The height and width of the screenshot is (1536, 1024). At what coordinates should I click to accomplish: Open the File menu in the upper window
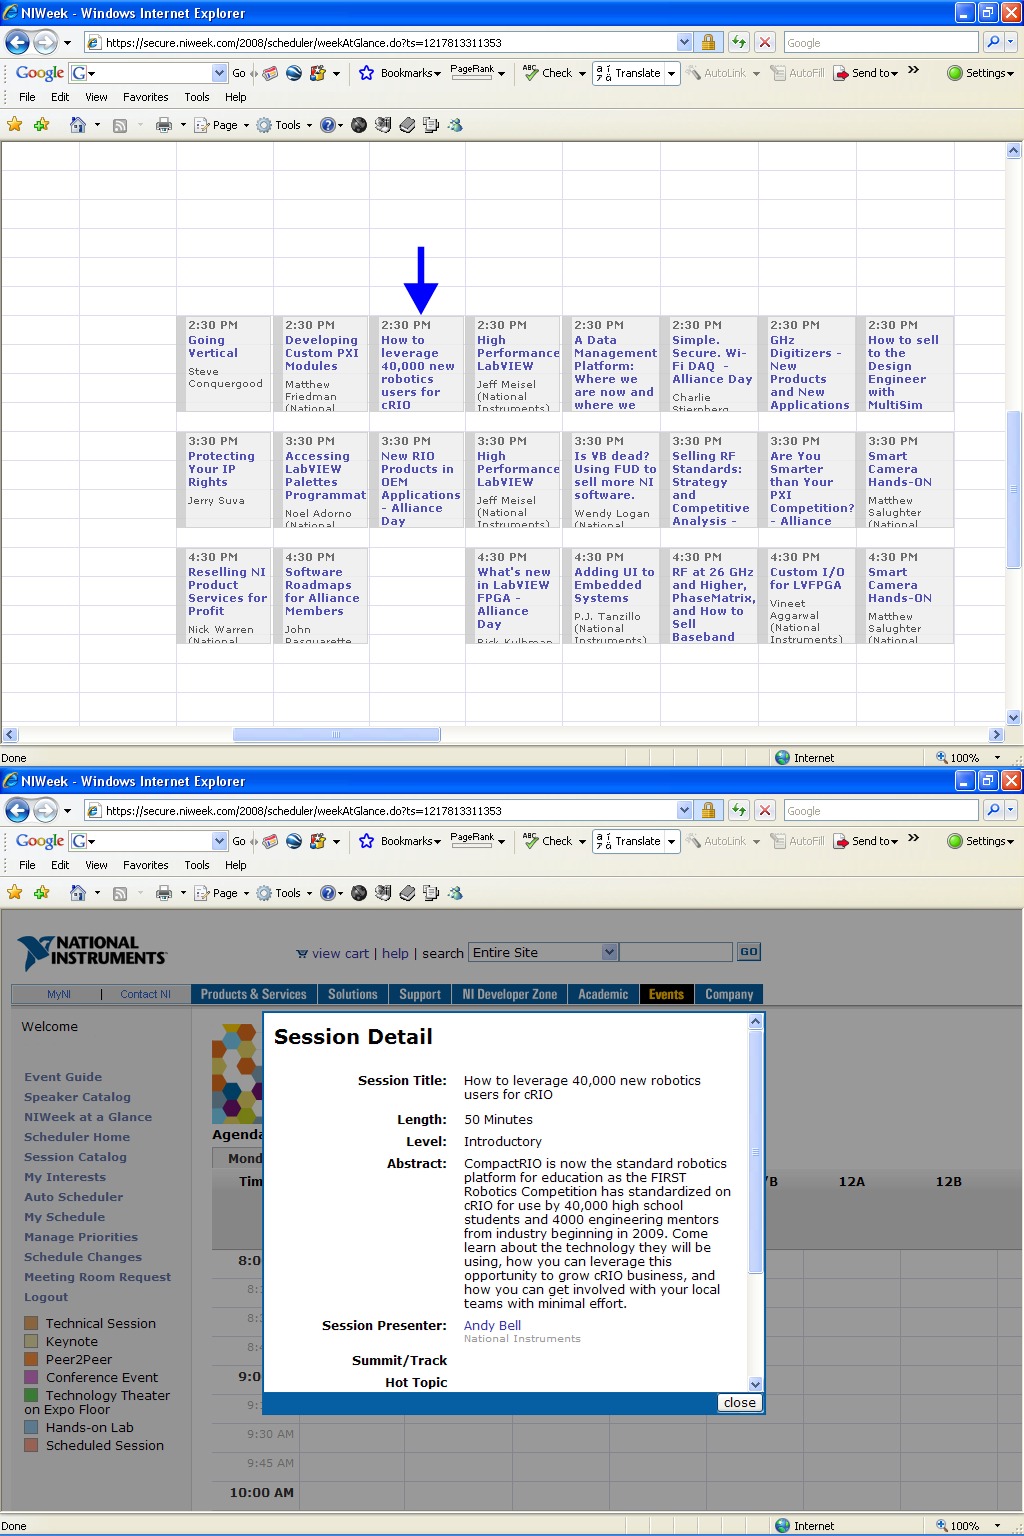pyautogui.click(x=27, y=97)
